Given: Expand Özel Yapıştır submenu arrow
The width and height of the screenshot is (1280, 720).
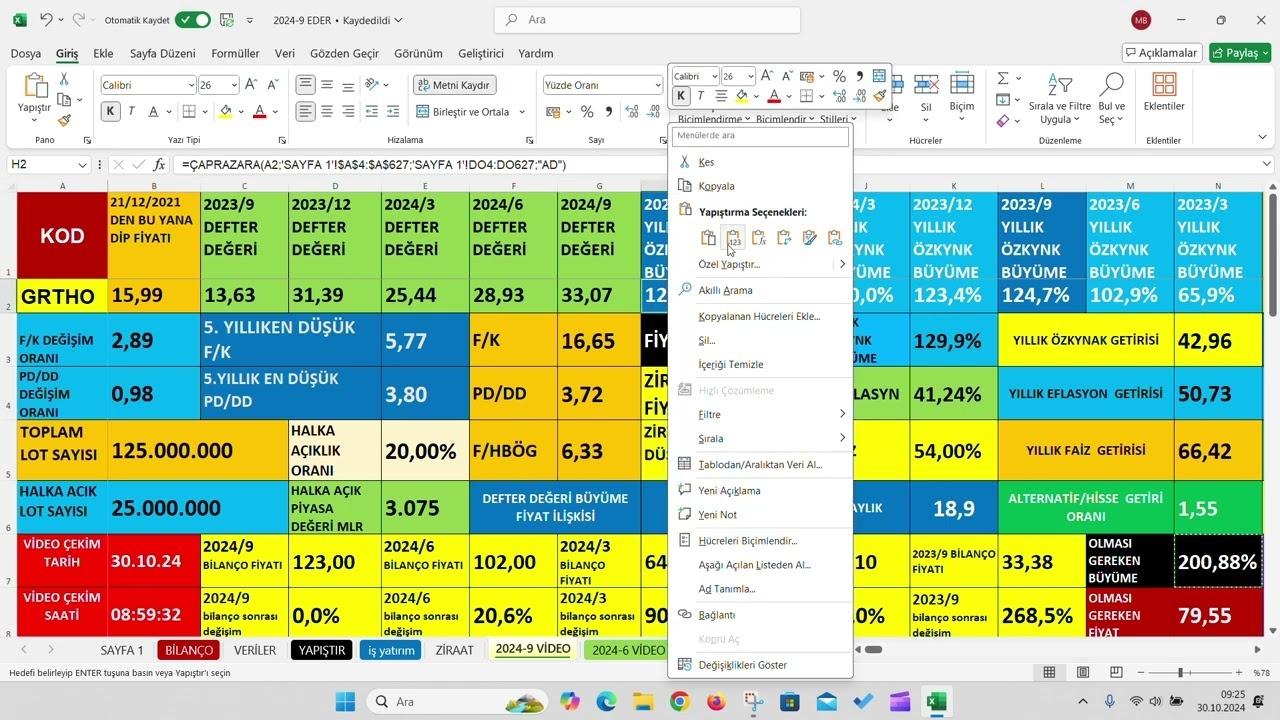Looking at the screenshot, I should 842,264.
